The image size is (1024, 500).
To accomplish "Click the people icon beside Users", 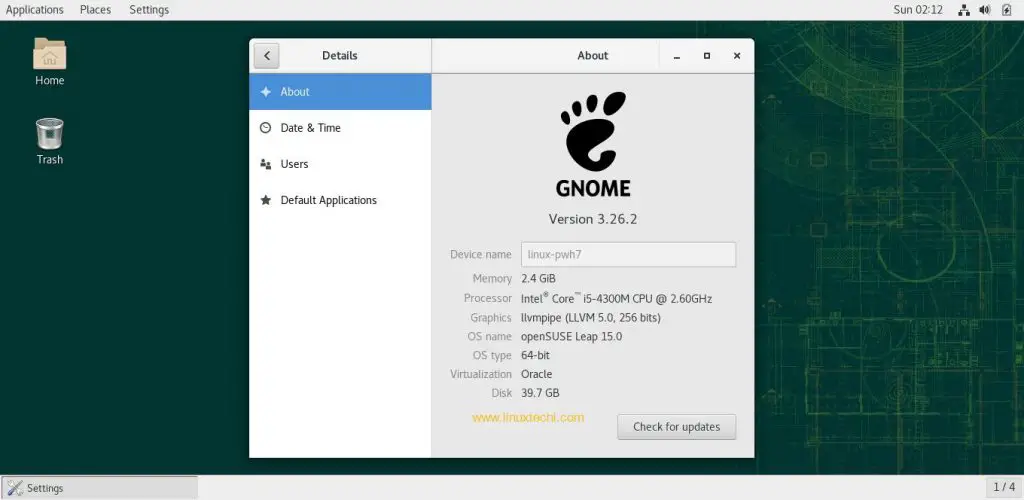I will click(x=265, y=164).
